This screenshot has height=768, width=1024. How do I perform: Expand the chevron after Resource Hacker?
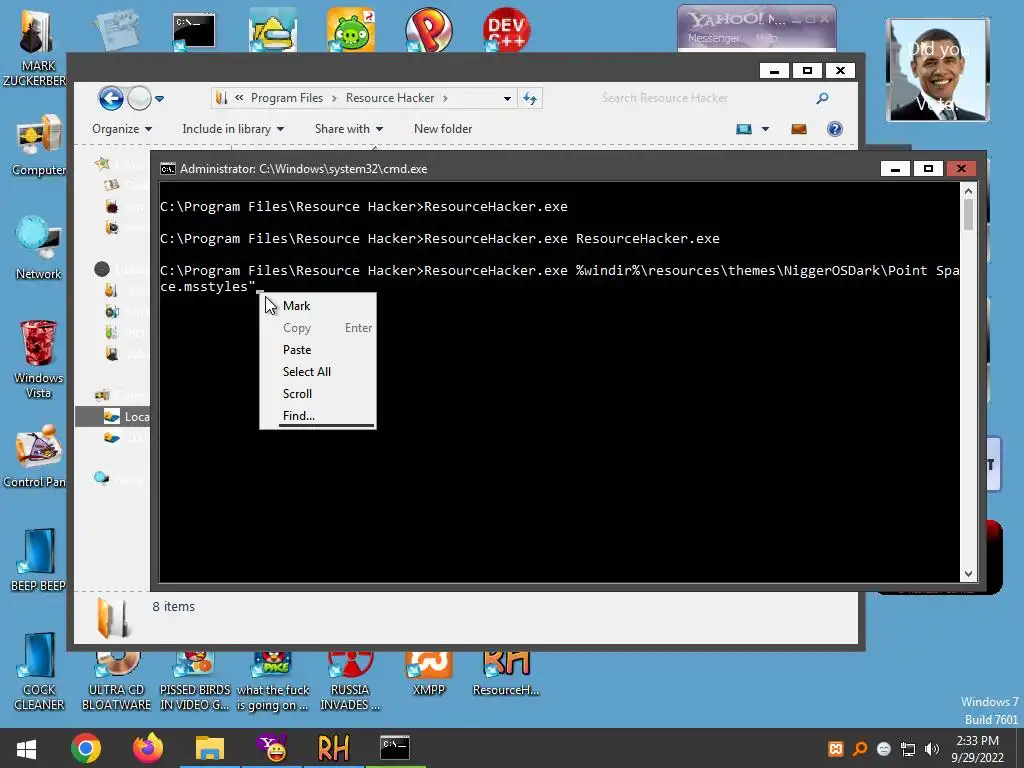[445, 98]
